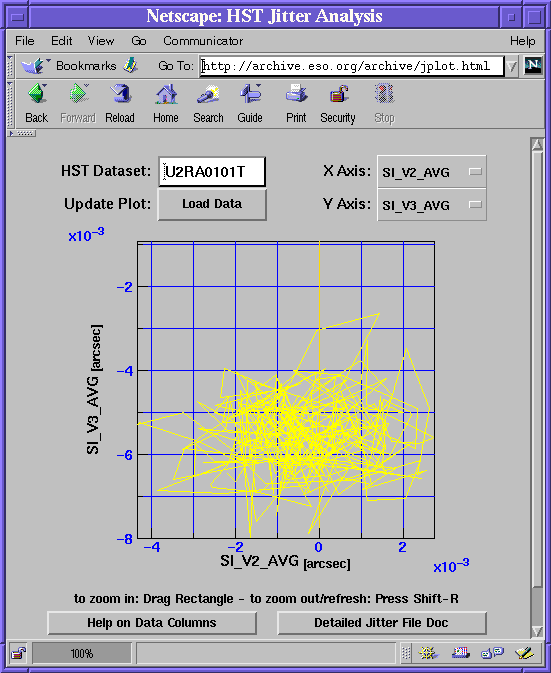This screenshot has height=673, width=551.
Task: Collapse the location toolbar grip
Action: (x=11, y=66)
